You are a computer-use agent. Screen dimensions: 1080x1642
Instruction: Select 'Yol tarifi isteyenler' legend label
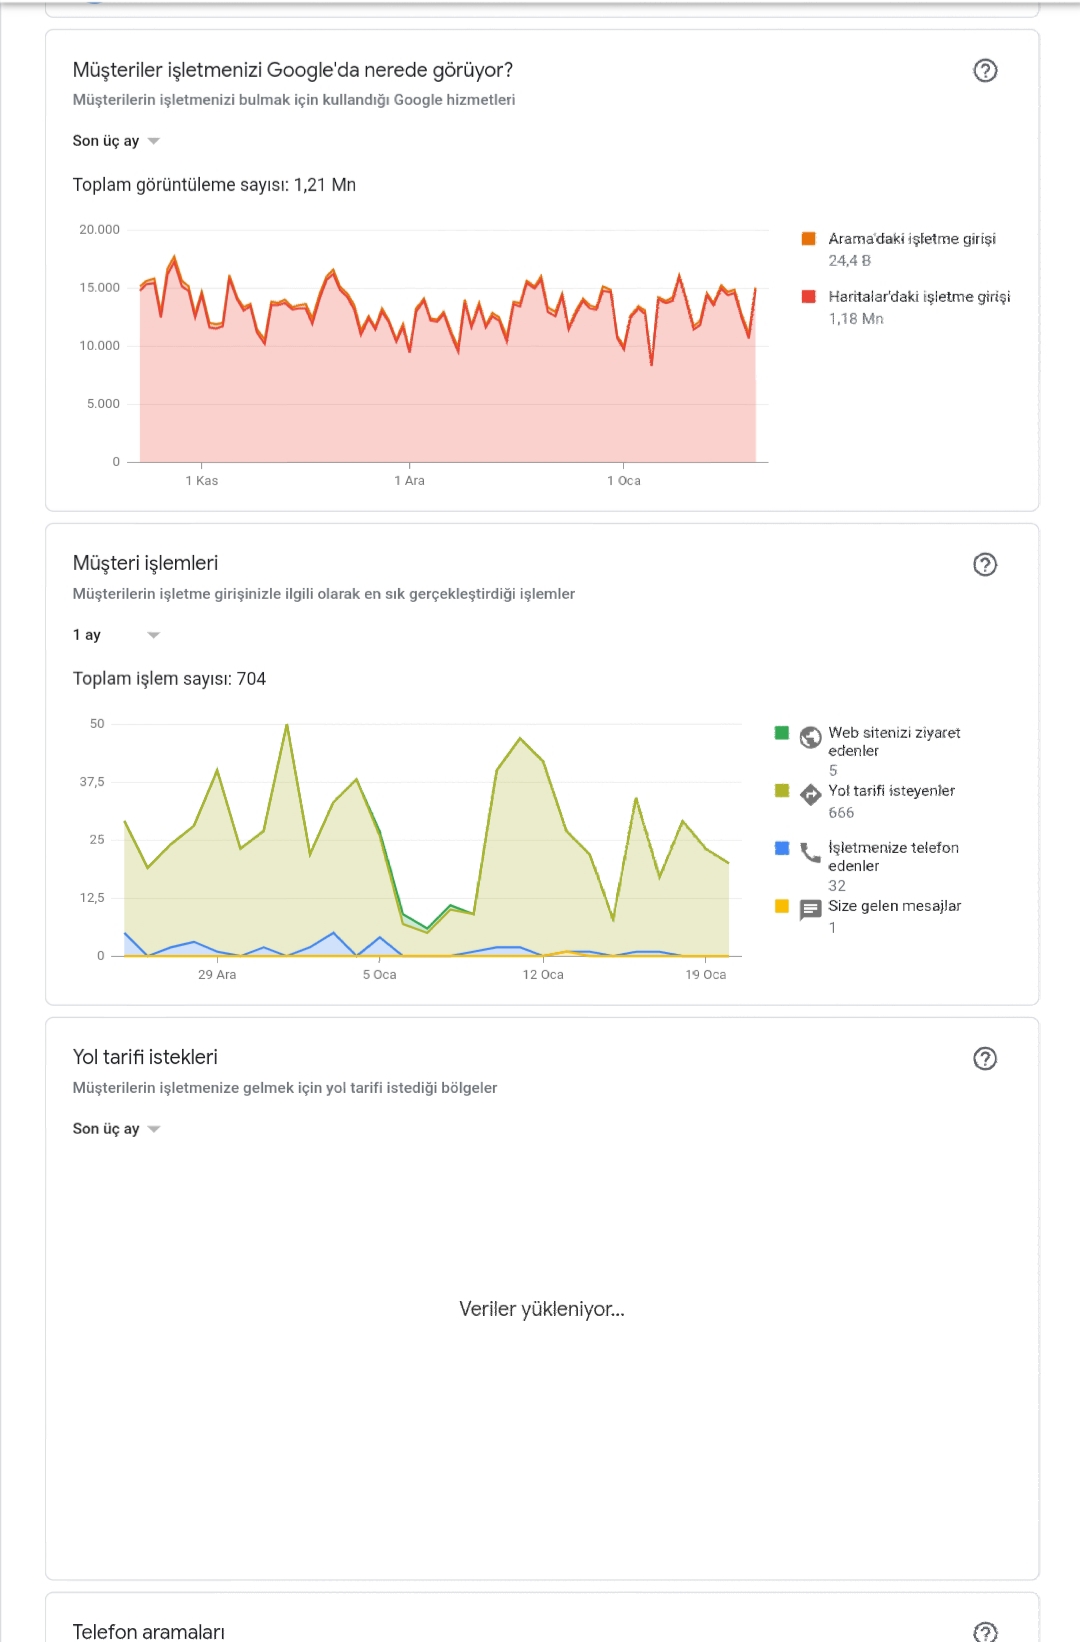click(891, 791)
